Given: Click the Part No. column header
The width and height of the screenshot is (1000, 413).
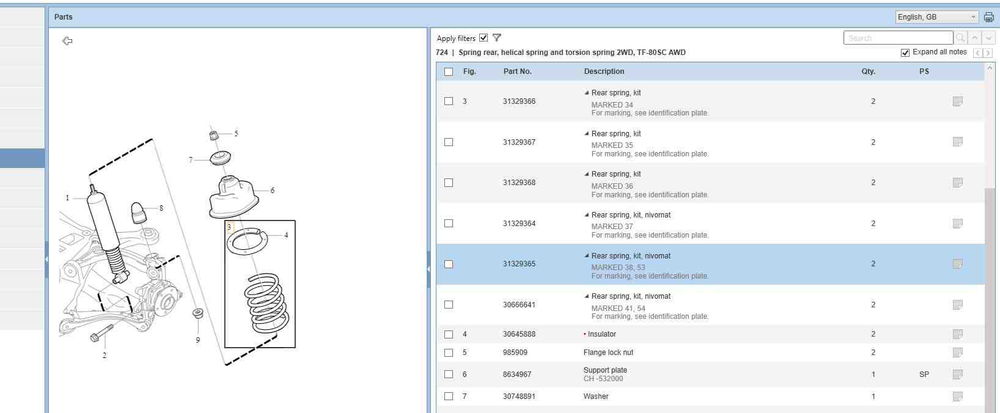Looking at the screenshot, I should coord(517,72).
